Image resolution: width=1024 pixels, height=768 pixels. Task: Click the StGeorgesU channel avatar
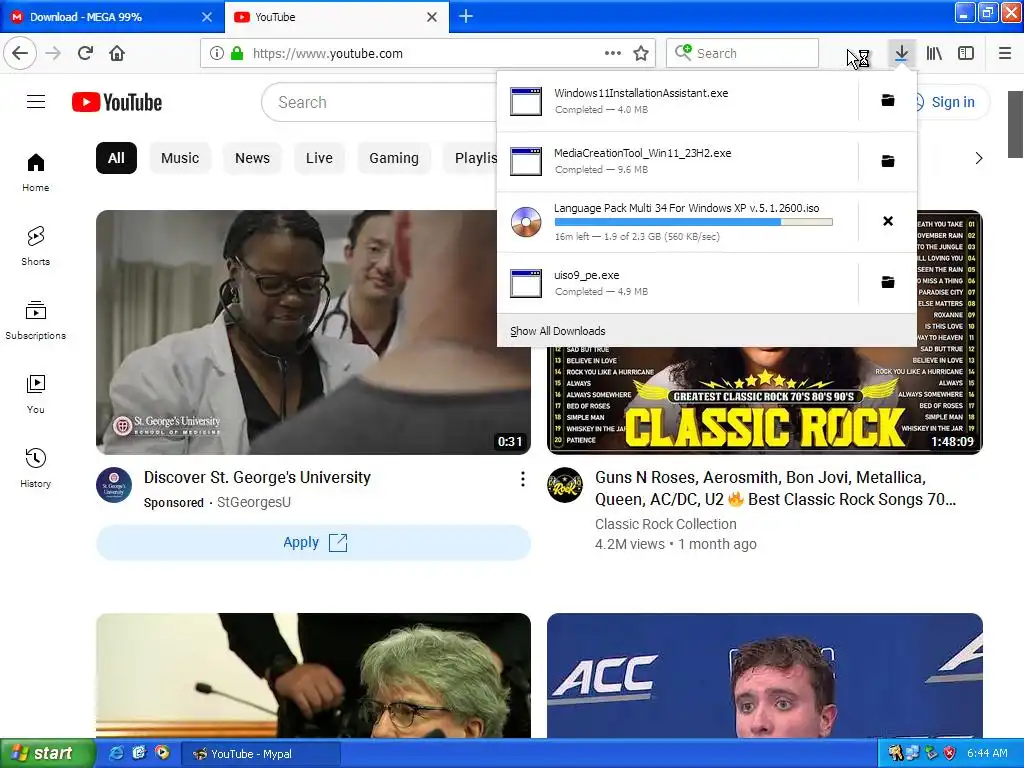pyautogui.click(x=114, y=485)
